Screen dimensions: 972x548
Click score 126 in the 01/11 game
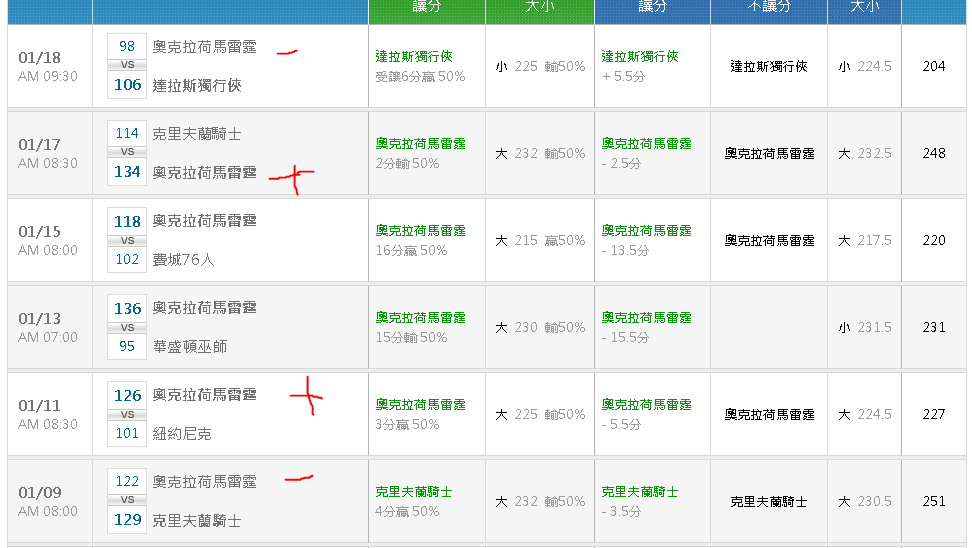click(x=127, y=395)
